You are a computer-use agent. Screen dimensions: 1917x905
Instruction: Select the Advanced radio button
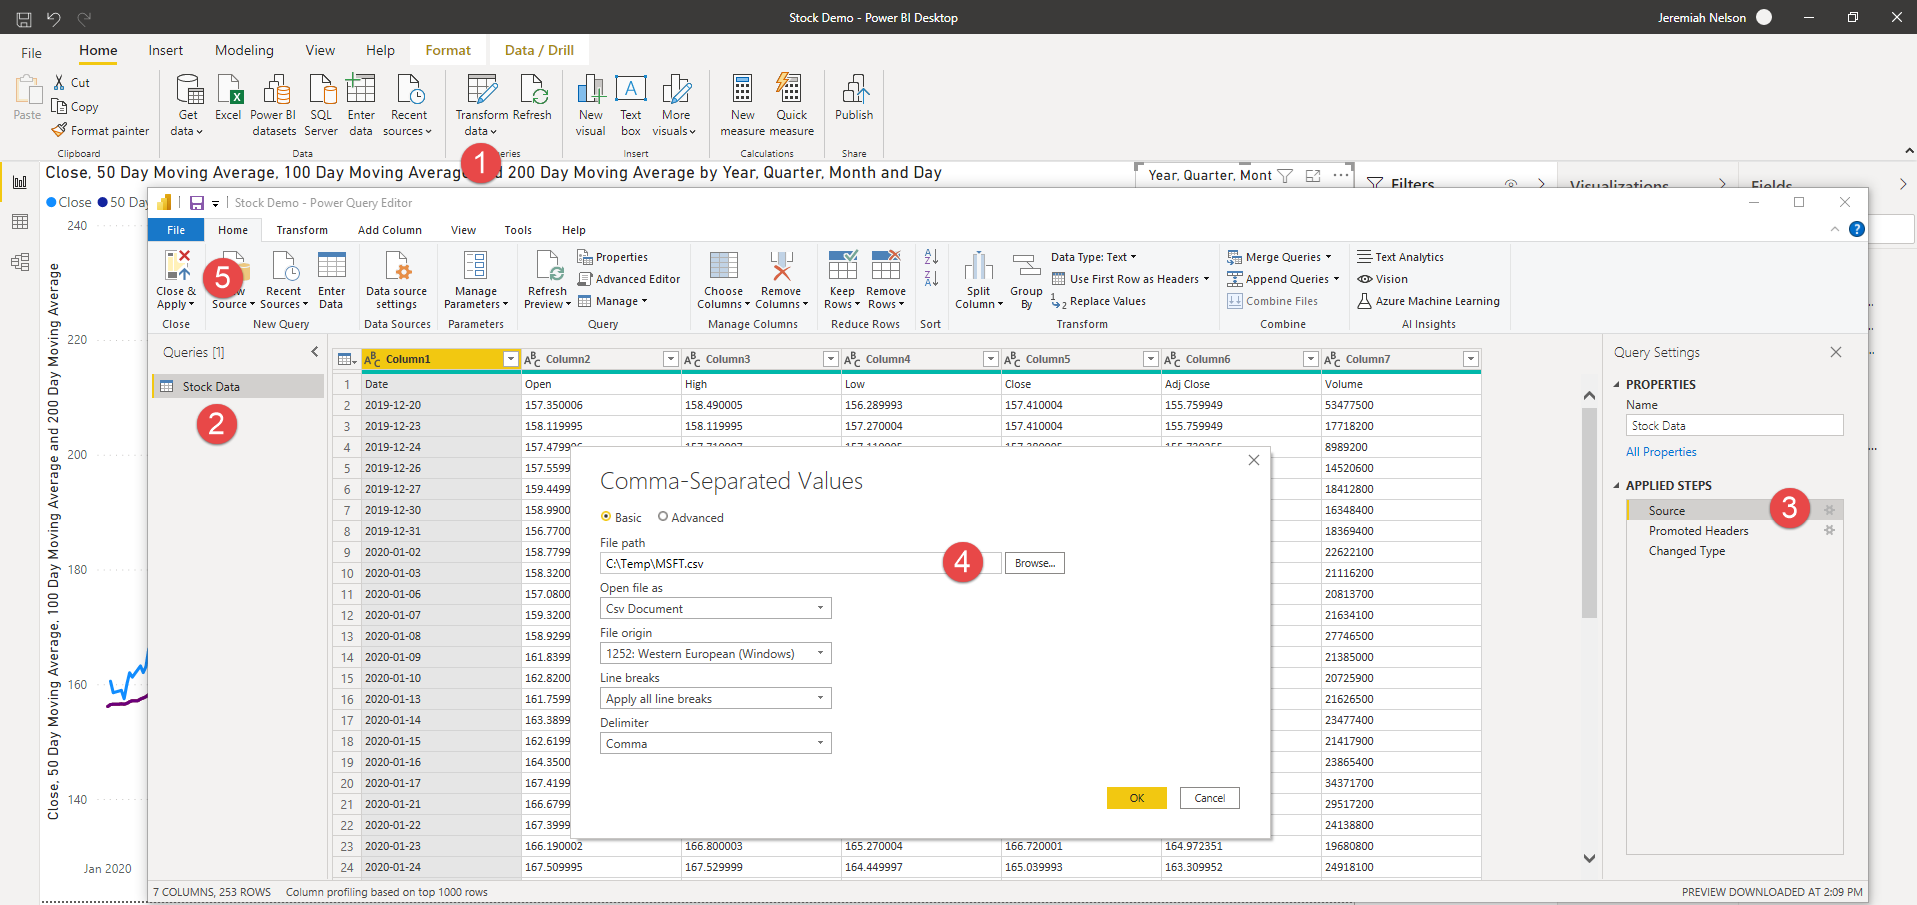point(663,517)
